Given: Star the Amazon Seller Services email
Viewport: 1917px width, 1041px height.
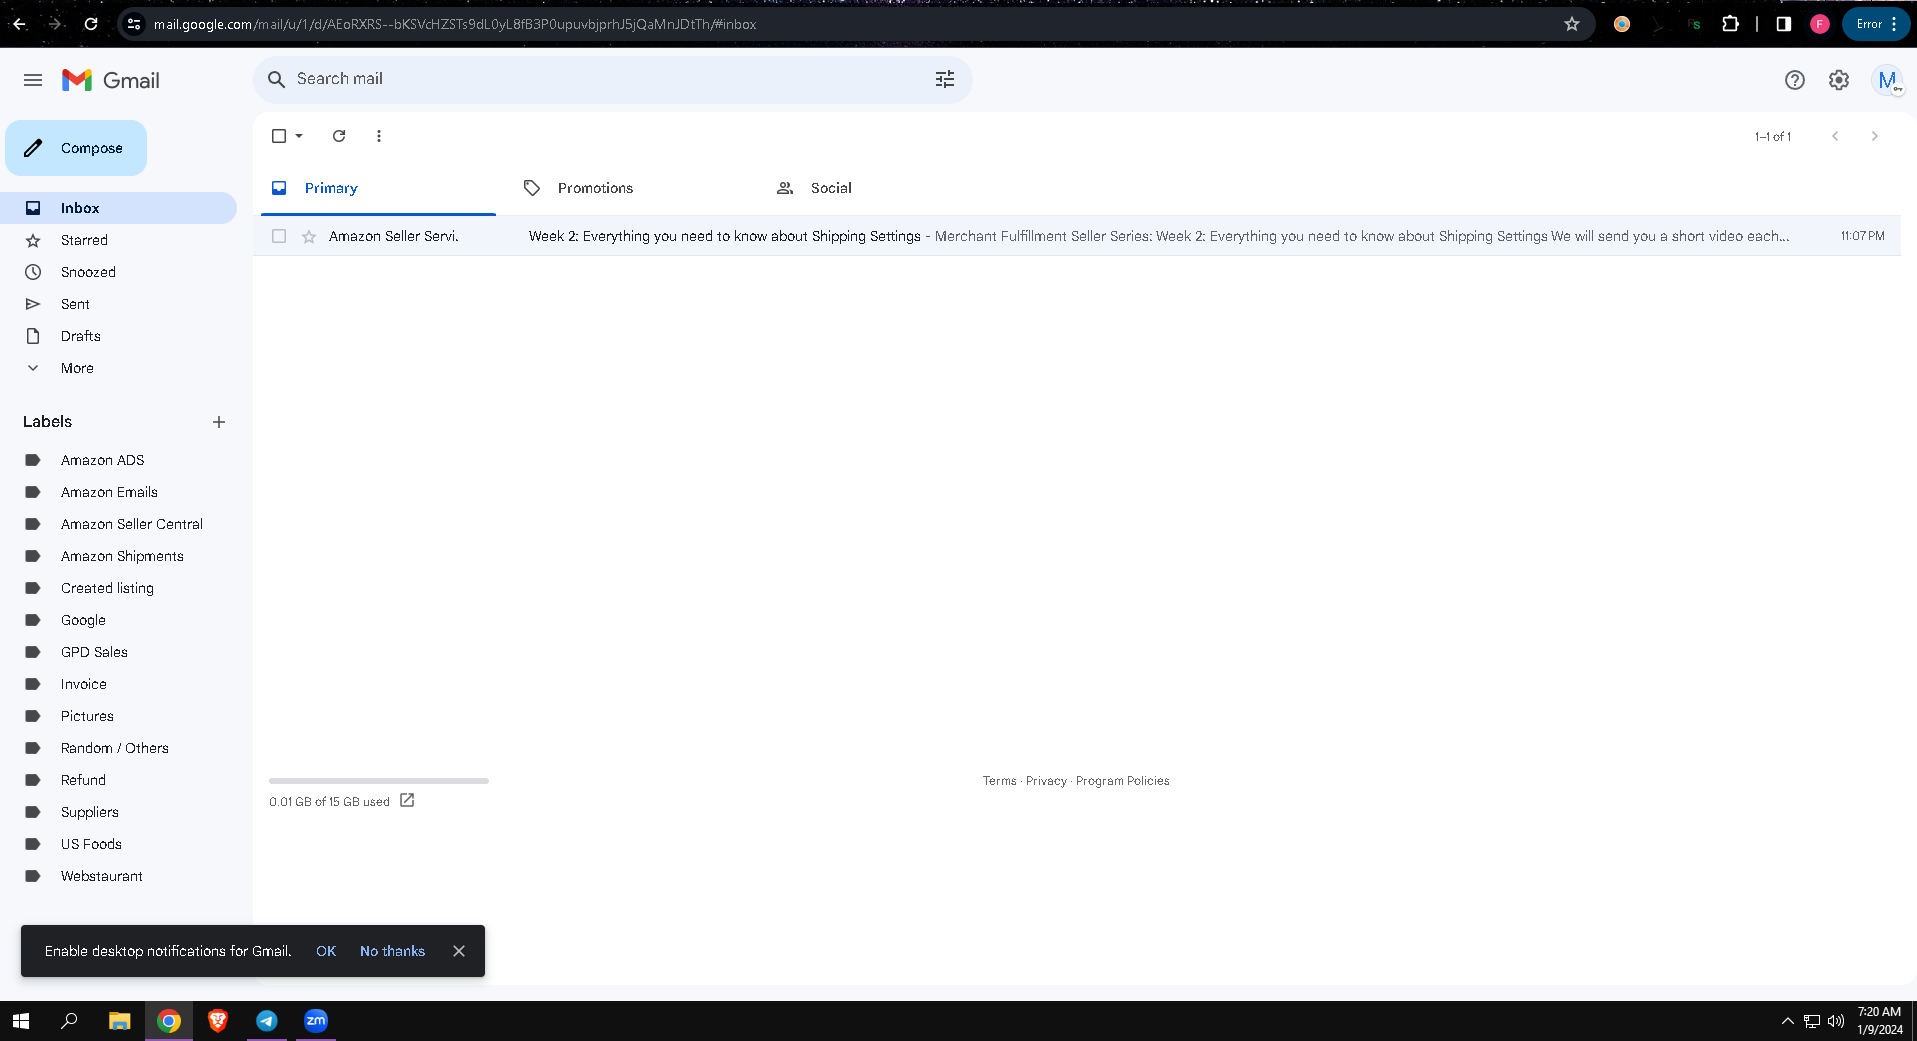Looking at the screenshot, I should coord(309,237).
